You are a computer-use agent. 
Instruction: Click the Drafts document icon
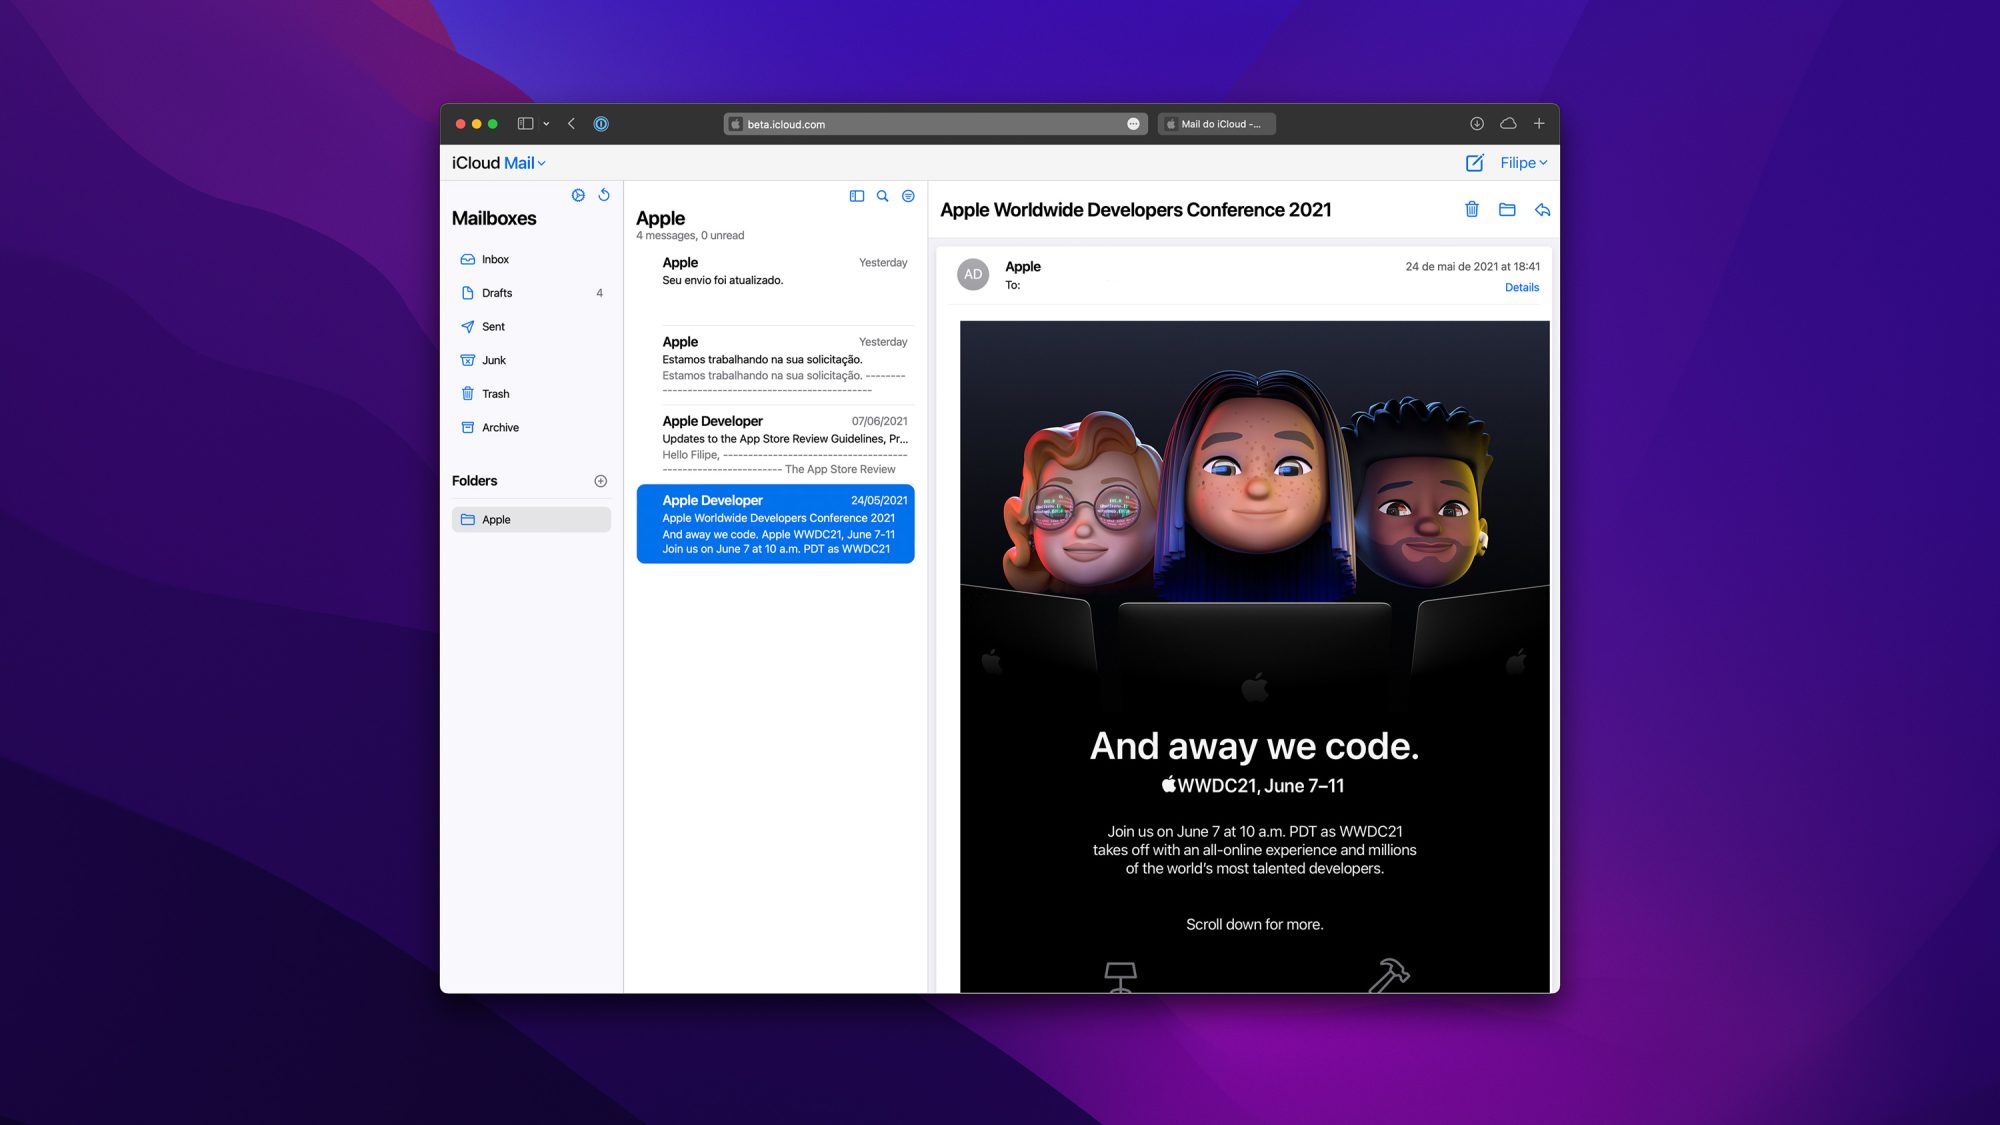467,293
